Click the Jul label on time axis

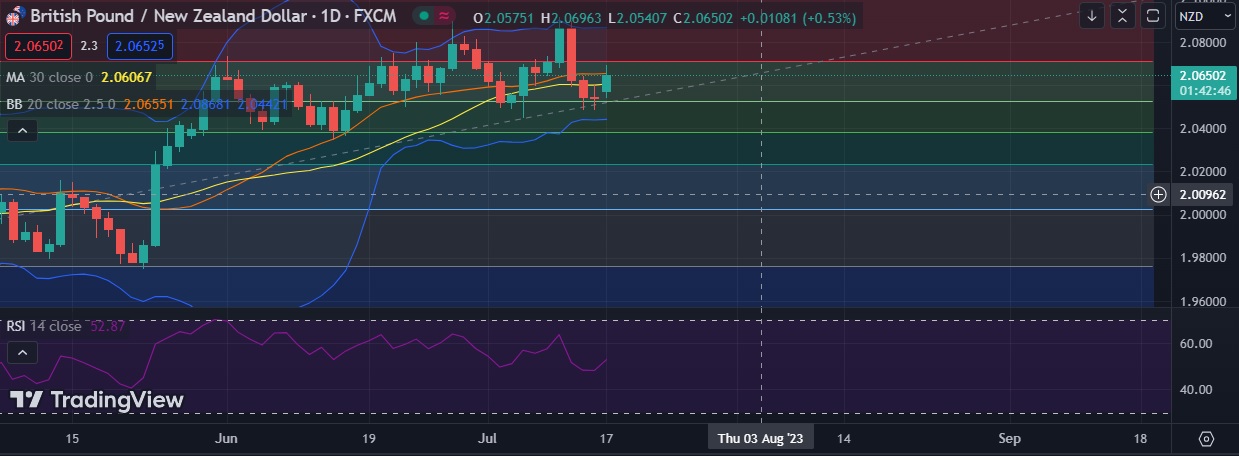click(488, 438)
